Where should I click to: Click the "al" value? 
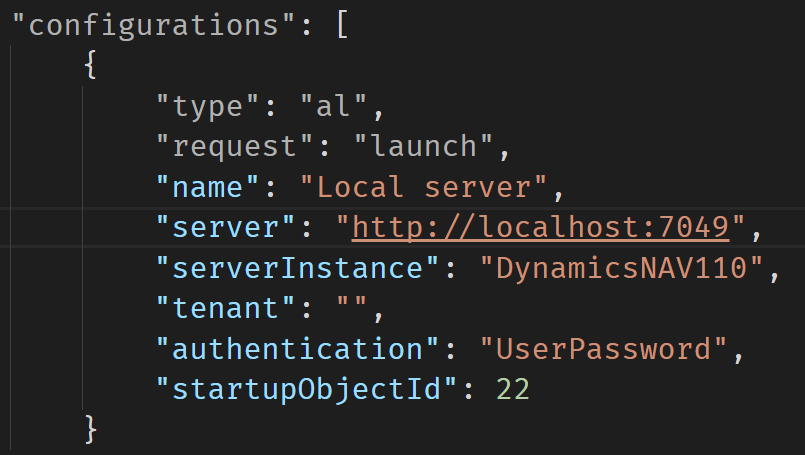point(334,106)
